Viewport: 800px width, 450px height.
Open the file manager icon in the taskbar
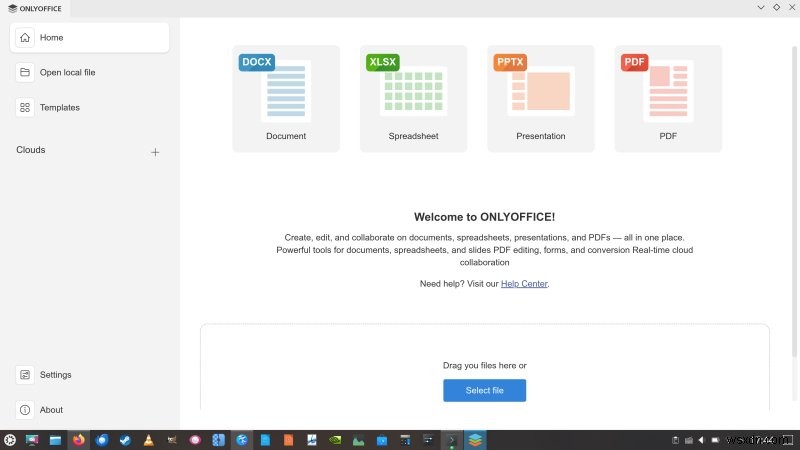click(55, 440)
